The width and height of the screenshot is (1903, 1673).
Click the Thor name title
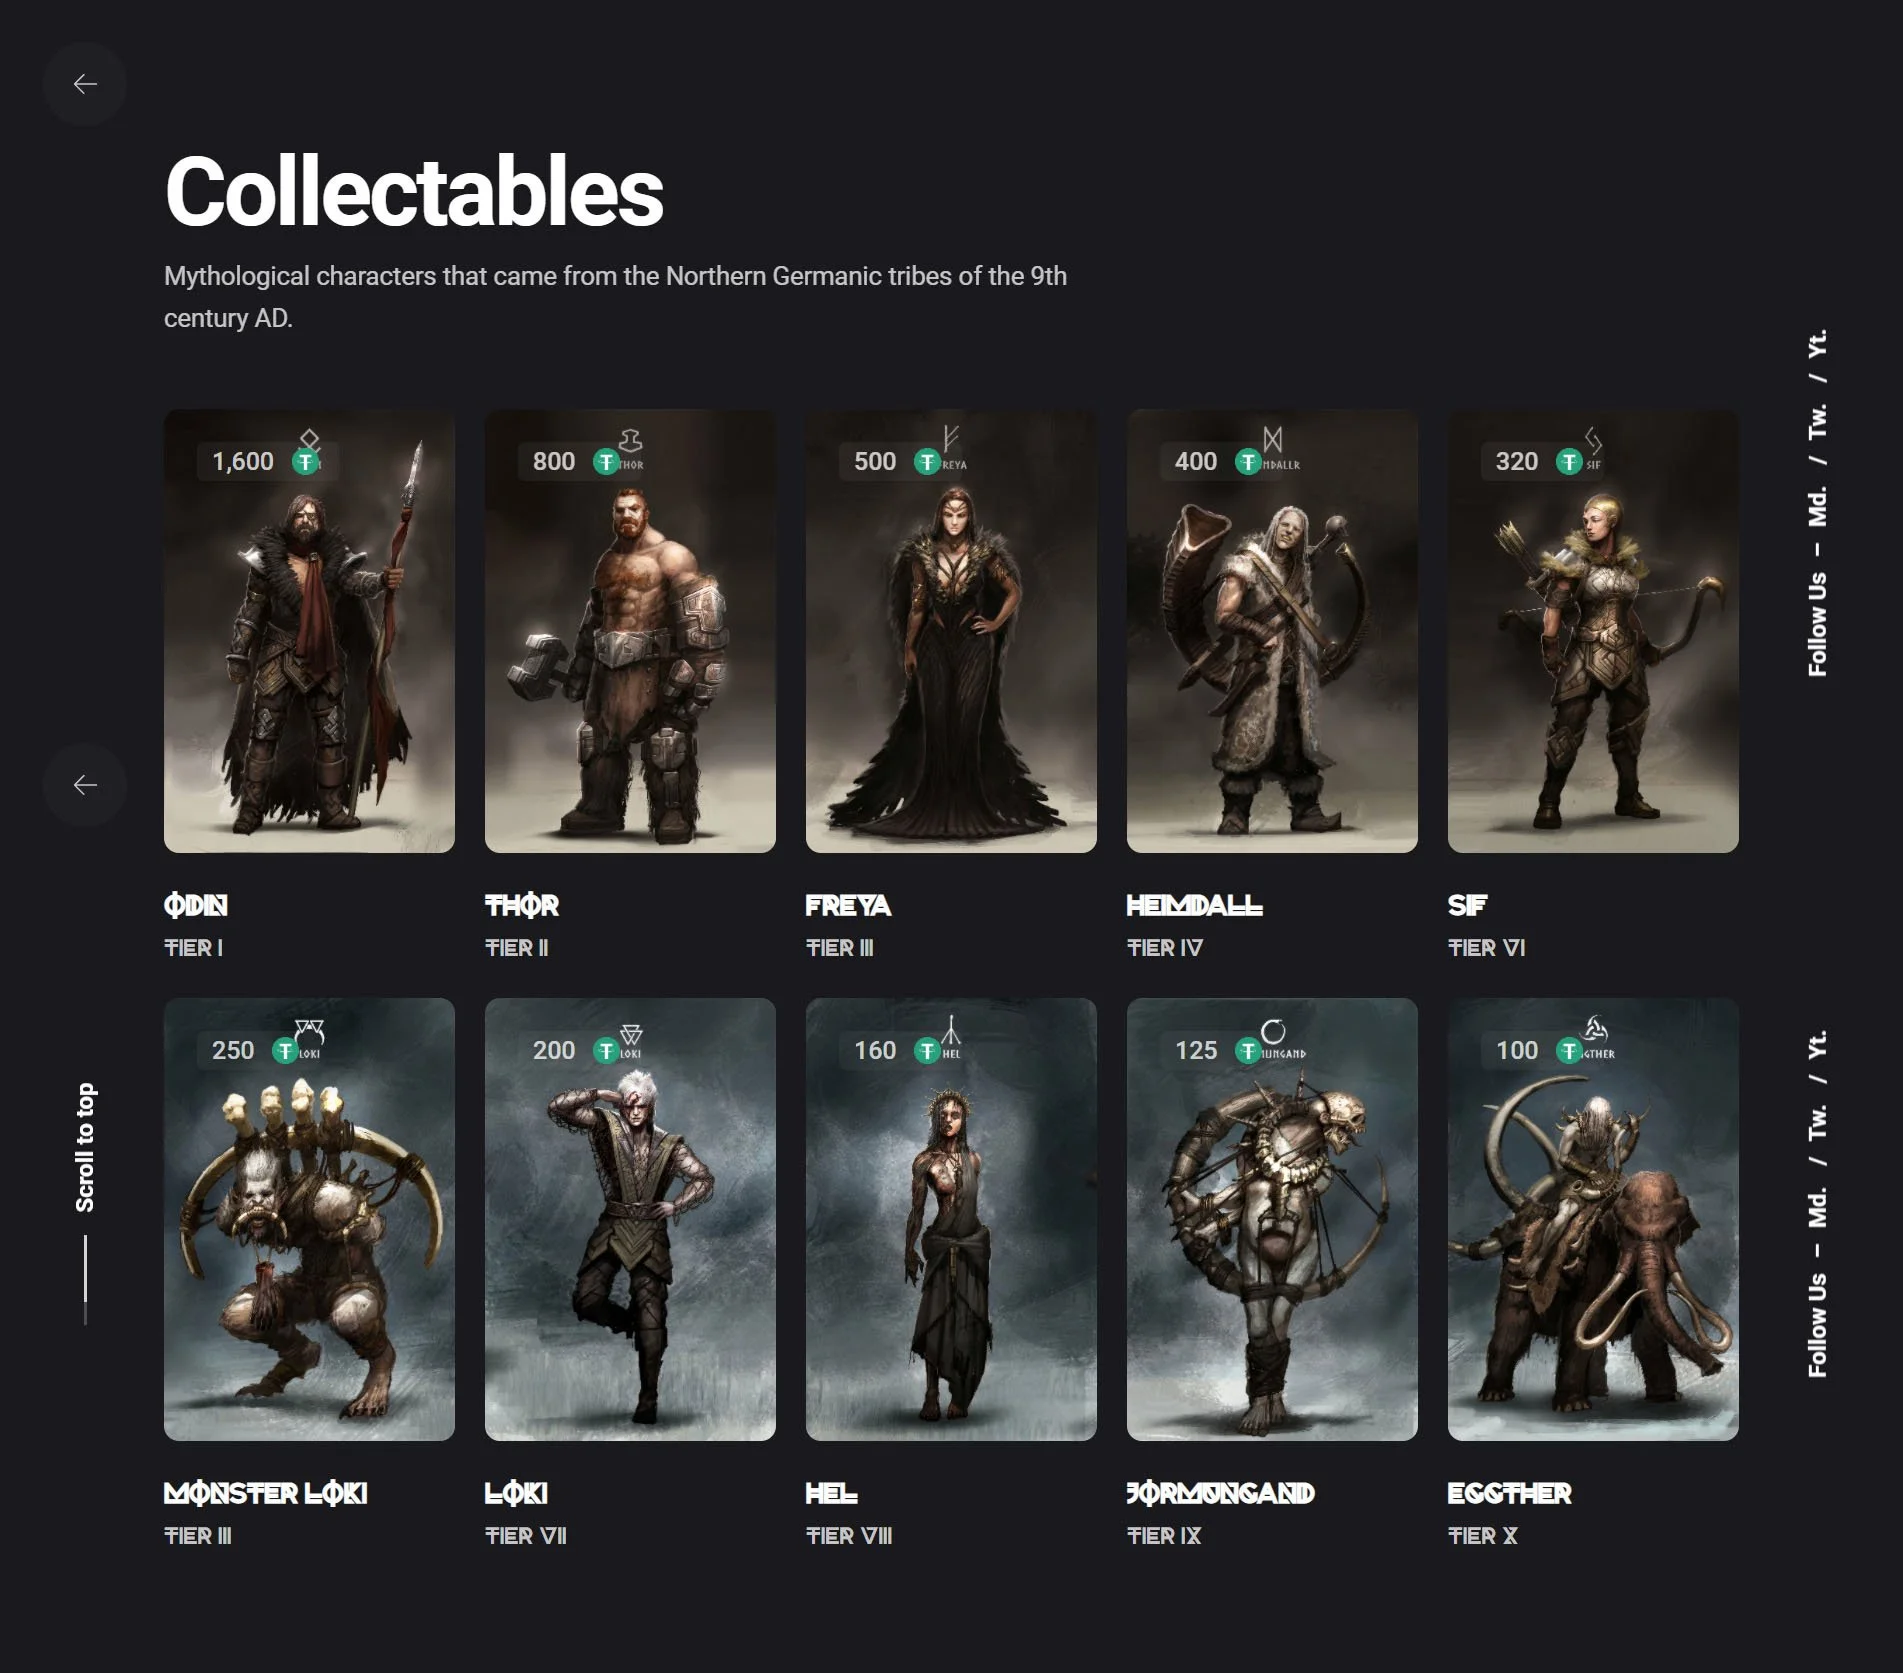(x=522, y=906)
